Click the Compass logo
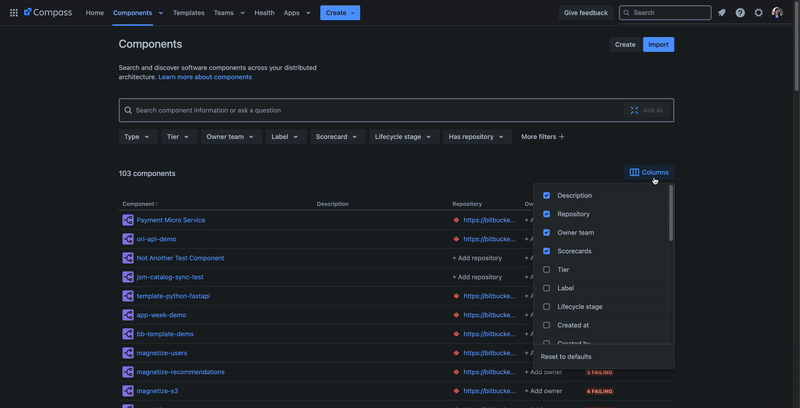Image resolution: width=800 pixels, height=408 pixels. [48, 12]
